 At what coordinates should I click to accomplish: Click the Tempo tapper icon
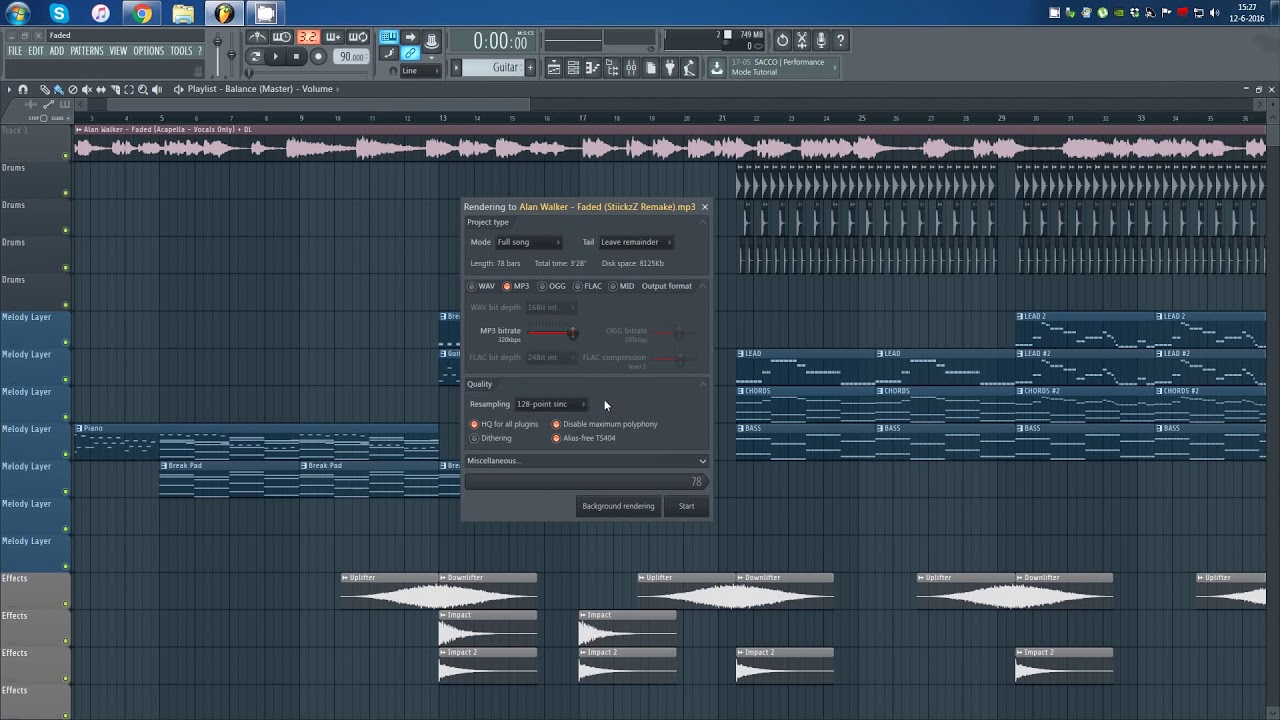click(x=688, y=68)
